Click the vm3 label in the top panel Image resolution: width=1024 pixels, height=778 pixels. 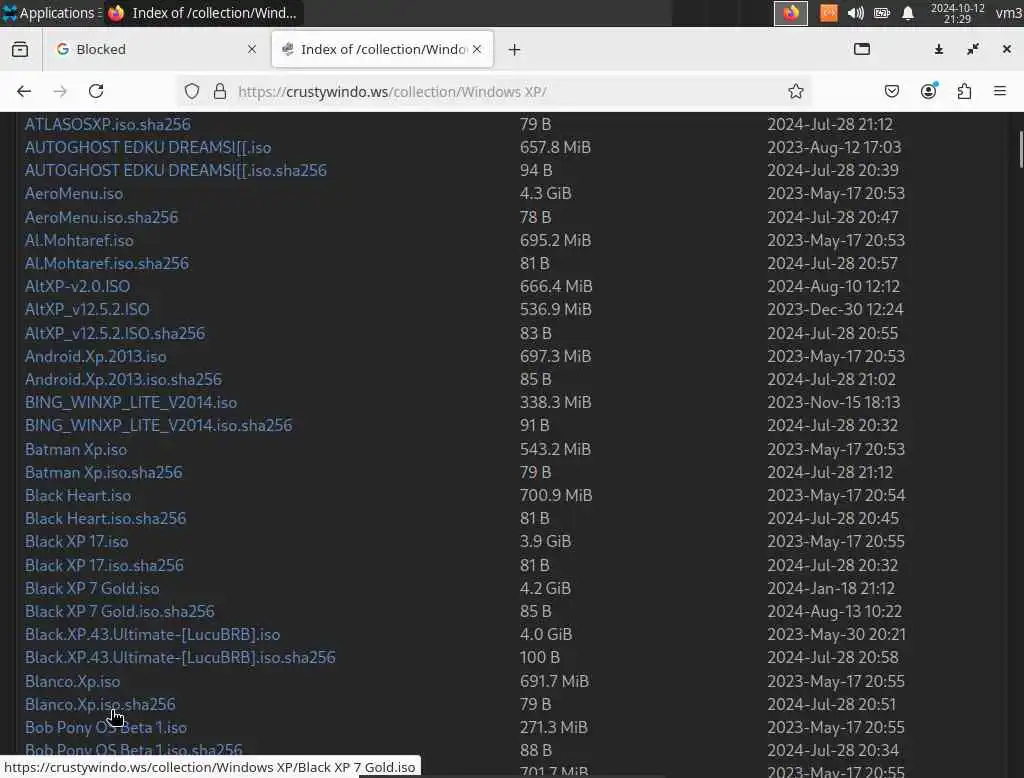click(x=1009, y=13)
